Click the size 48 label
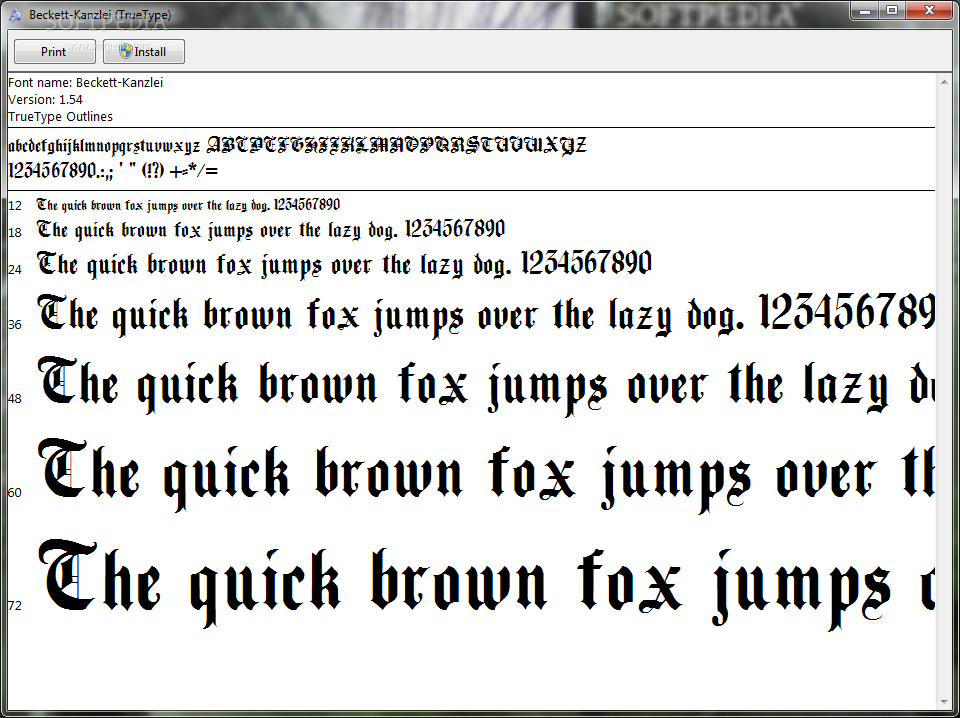This screenshot has height=718, width=960. pyautogui.click(x=15, y=398)
